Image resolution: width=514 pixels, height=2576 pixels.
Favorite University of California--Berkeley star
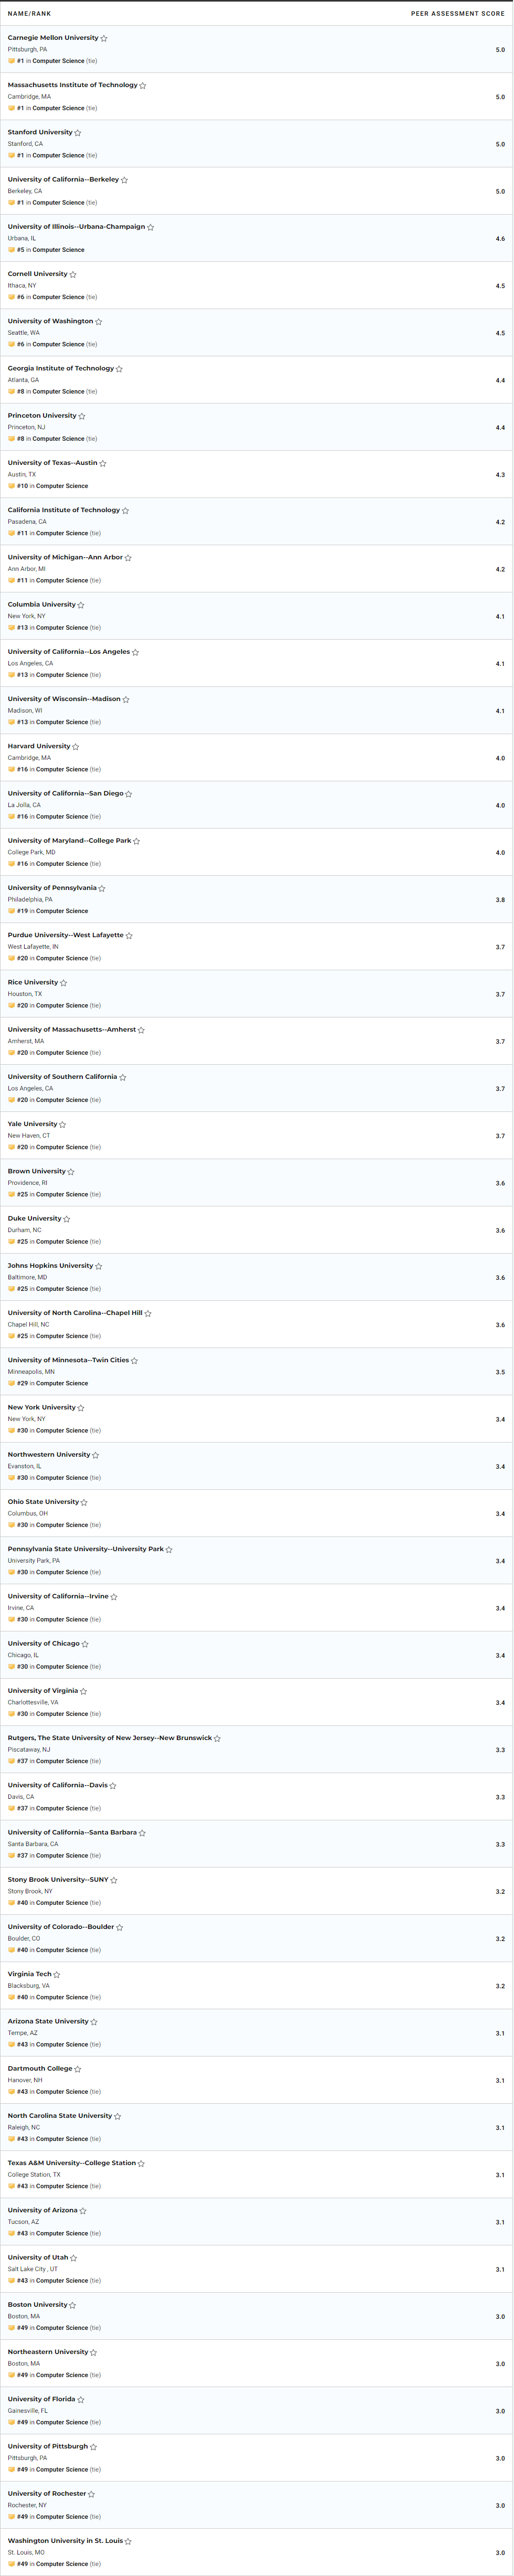(x=124, y=180)
